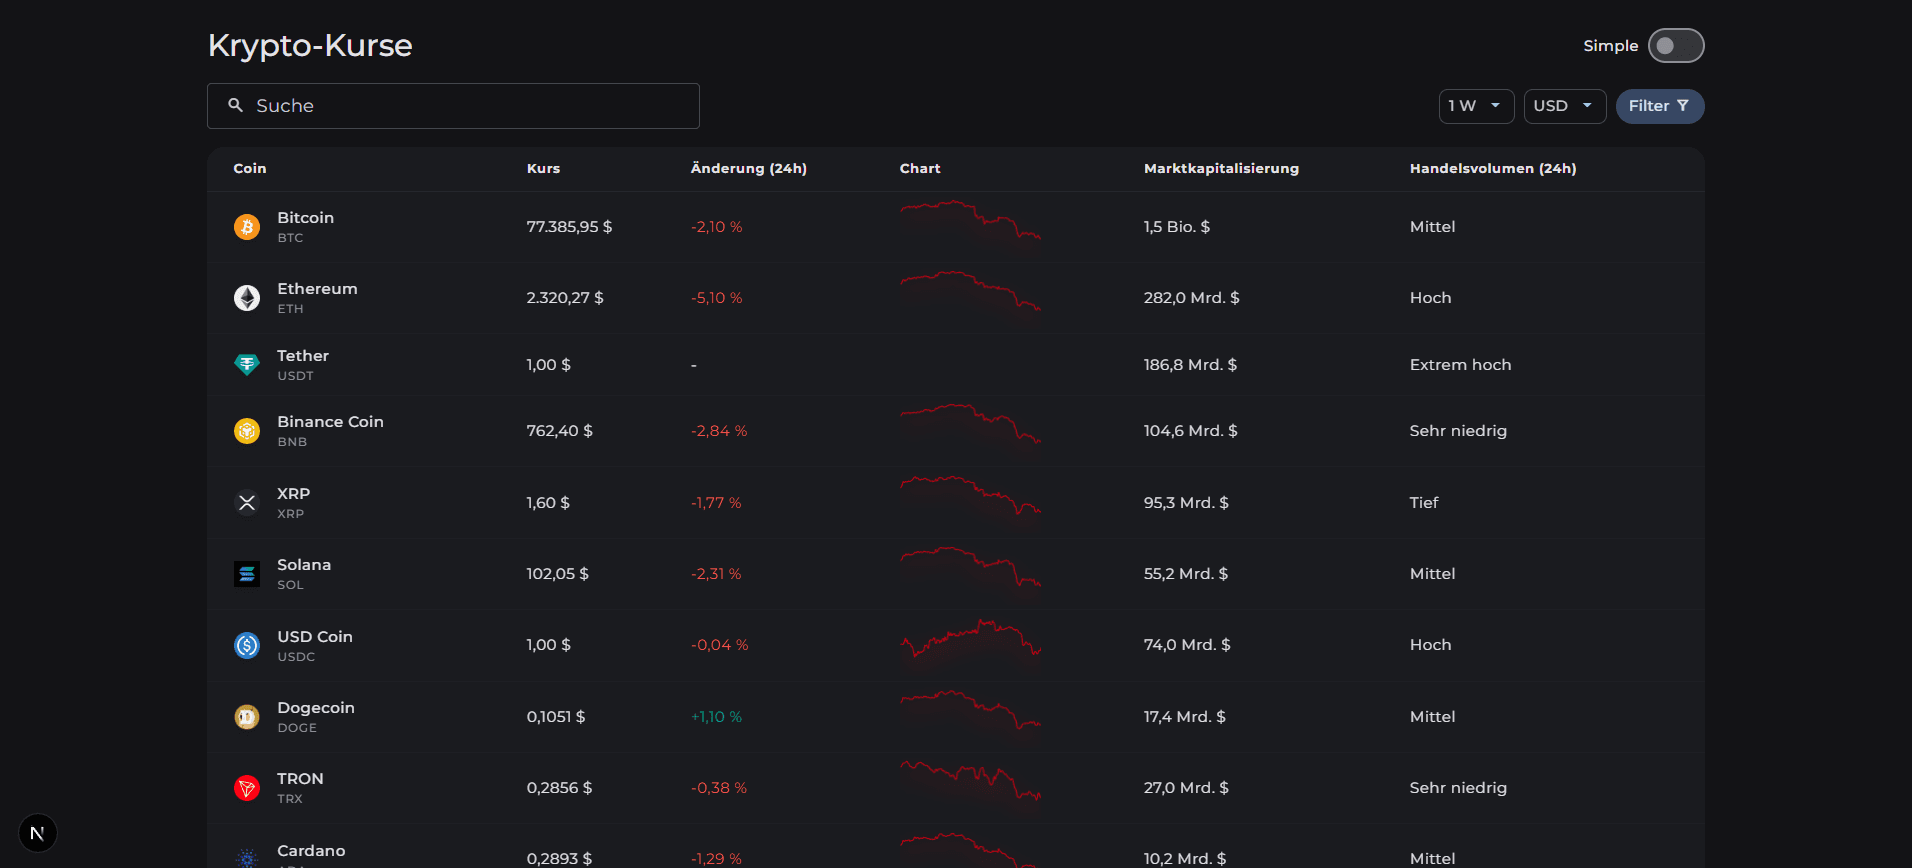
Task: Click the Binance Coin icon
Action: click(x=247, y=431)
